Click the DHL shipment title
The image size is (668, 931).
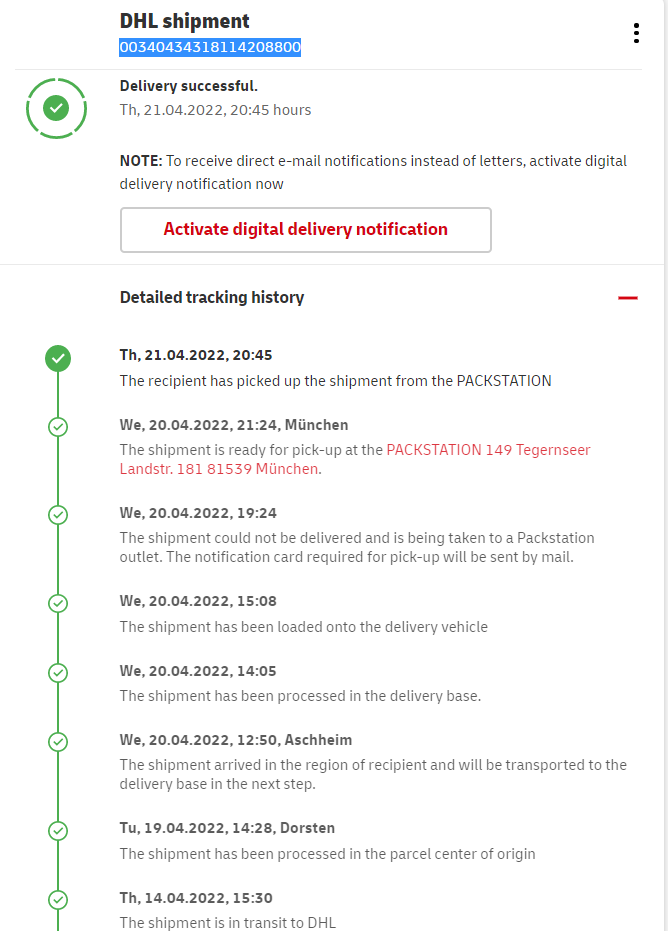185,21
